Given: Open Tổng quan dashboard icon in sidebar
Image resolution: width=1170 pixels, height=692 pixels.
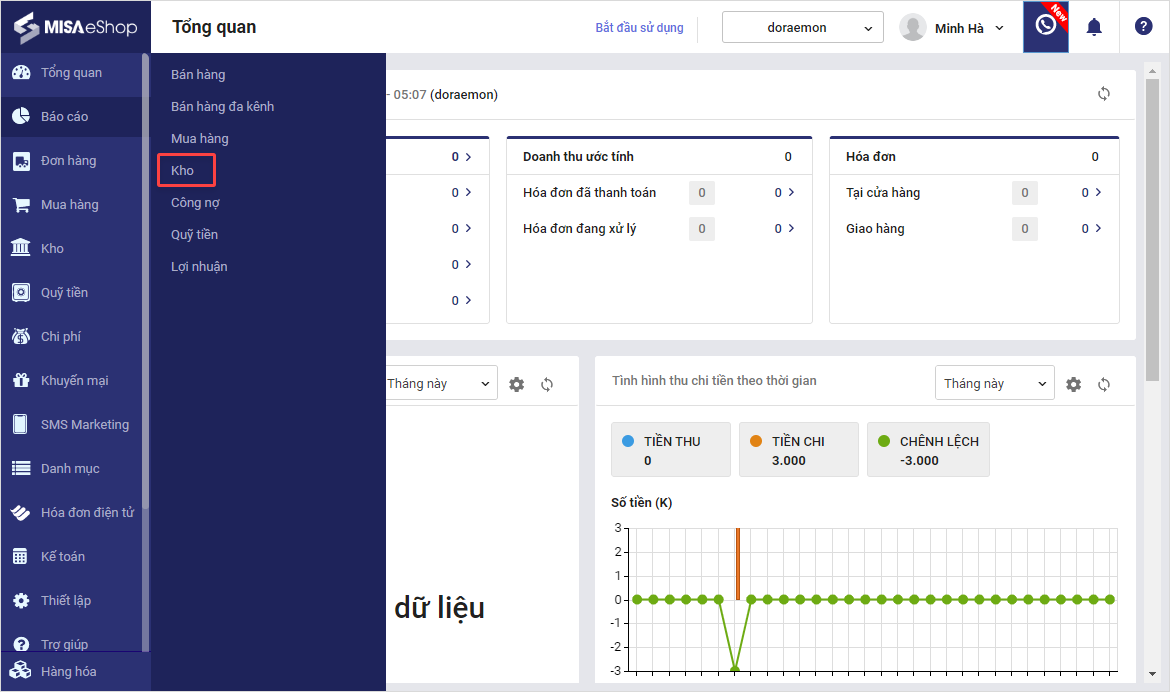Looking at the screenshot, I should 22,72.
